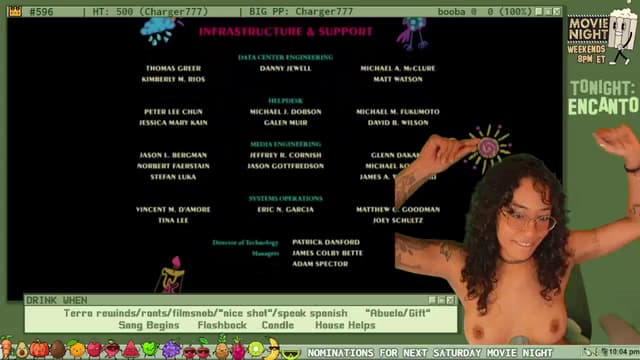Close the top stream stats window
Viewport: 640px width, 360px height.
click(557, 11)
